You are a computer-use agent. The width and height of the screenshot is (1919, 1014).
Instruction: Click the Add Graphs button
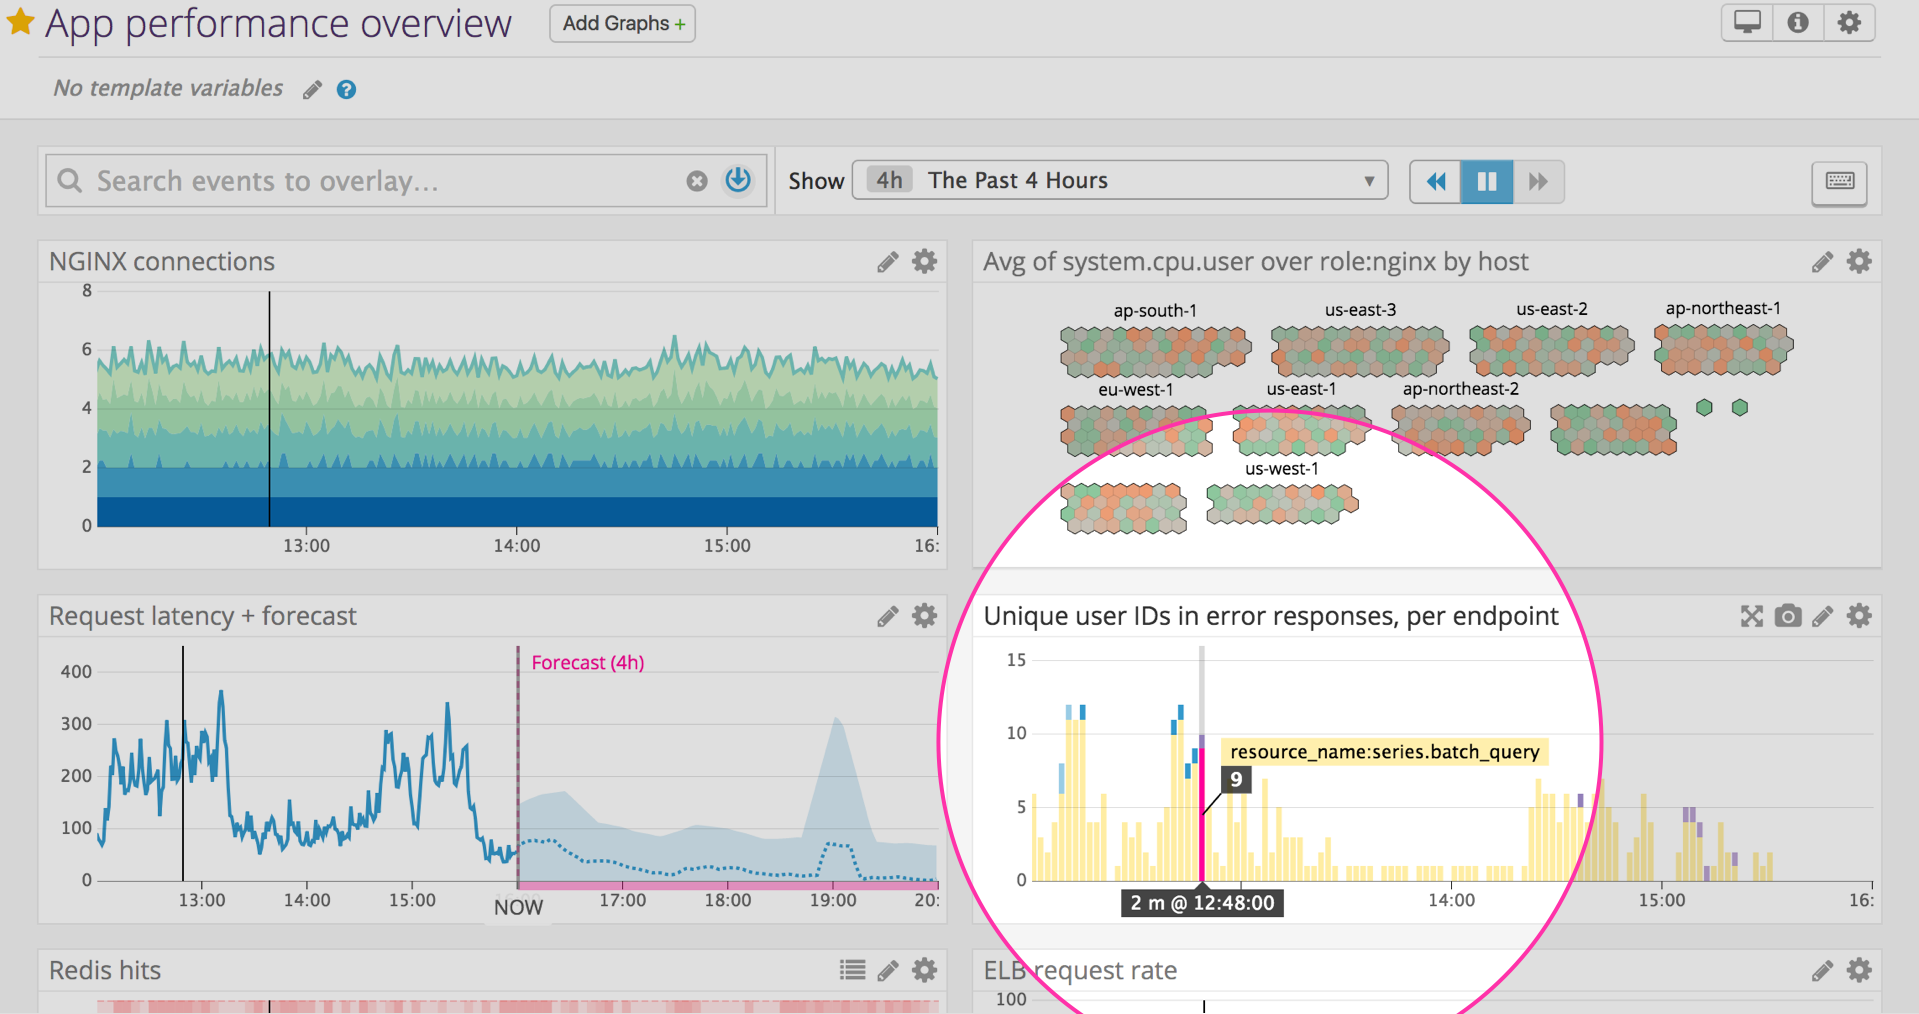(621, 23)
